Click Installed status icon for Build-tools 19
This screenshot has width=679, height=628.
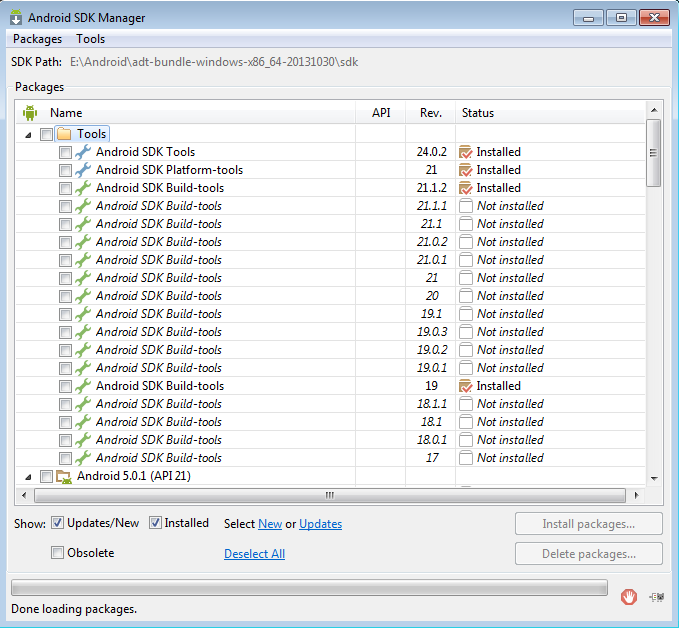click(x=466, y=386)
